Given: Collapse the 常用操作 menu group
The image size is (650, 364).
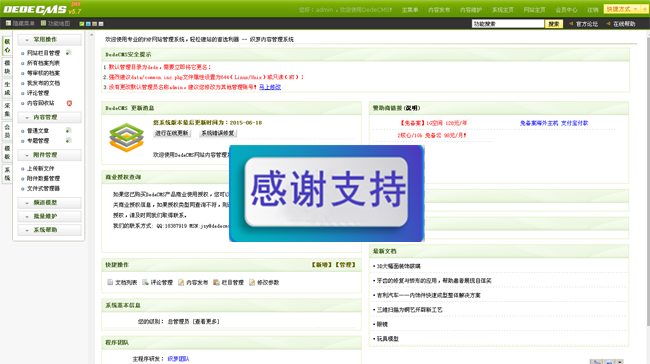Looking at the screenshot, I should (50, 39).
